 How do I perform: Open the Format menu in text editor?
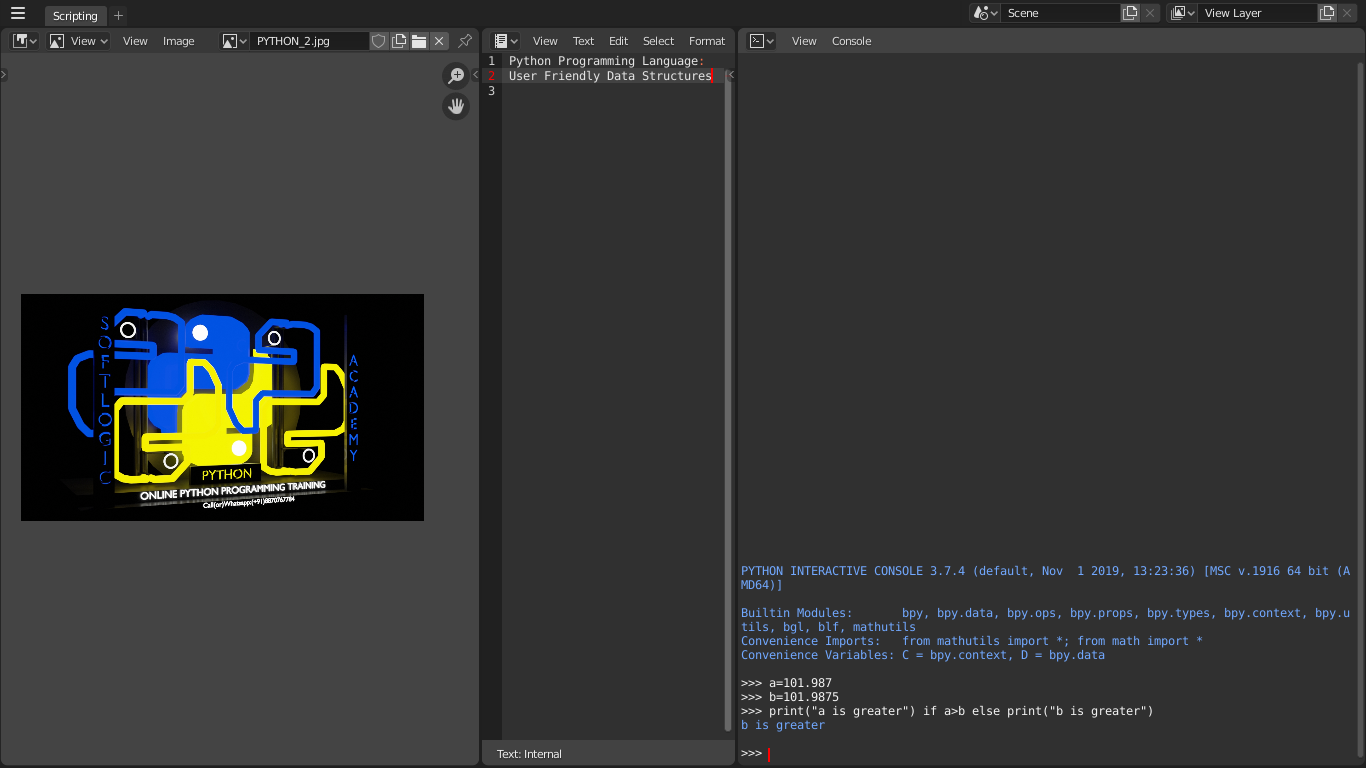point(707,41)
